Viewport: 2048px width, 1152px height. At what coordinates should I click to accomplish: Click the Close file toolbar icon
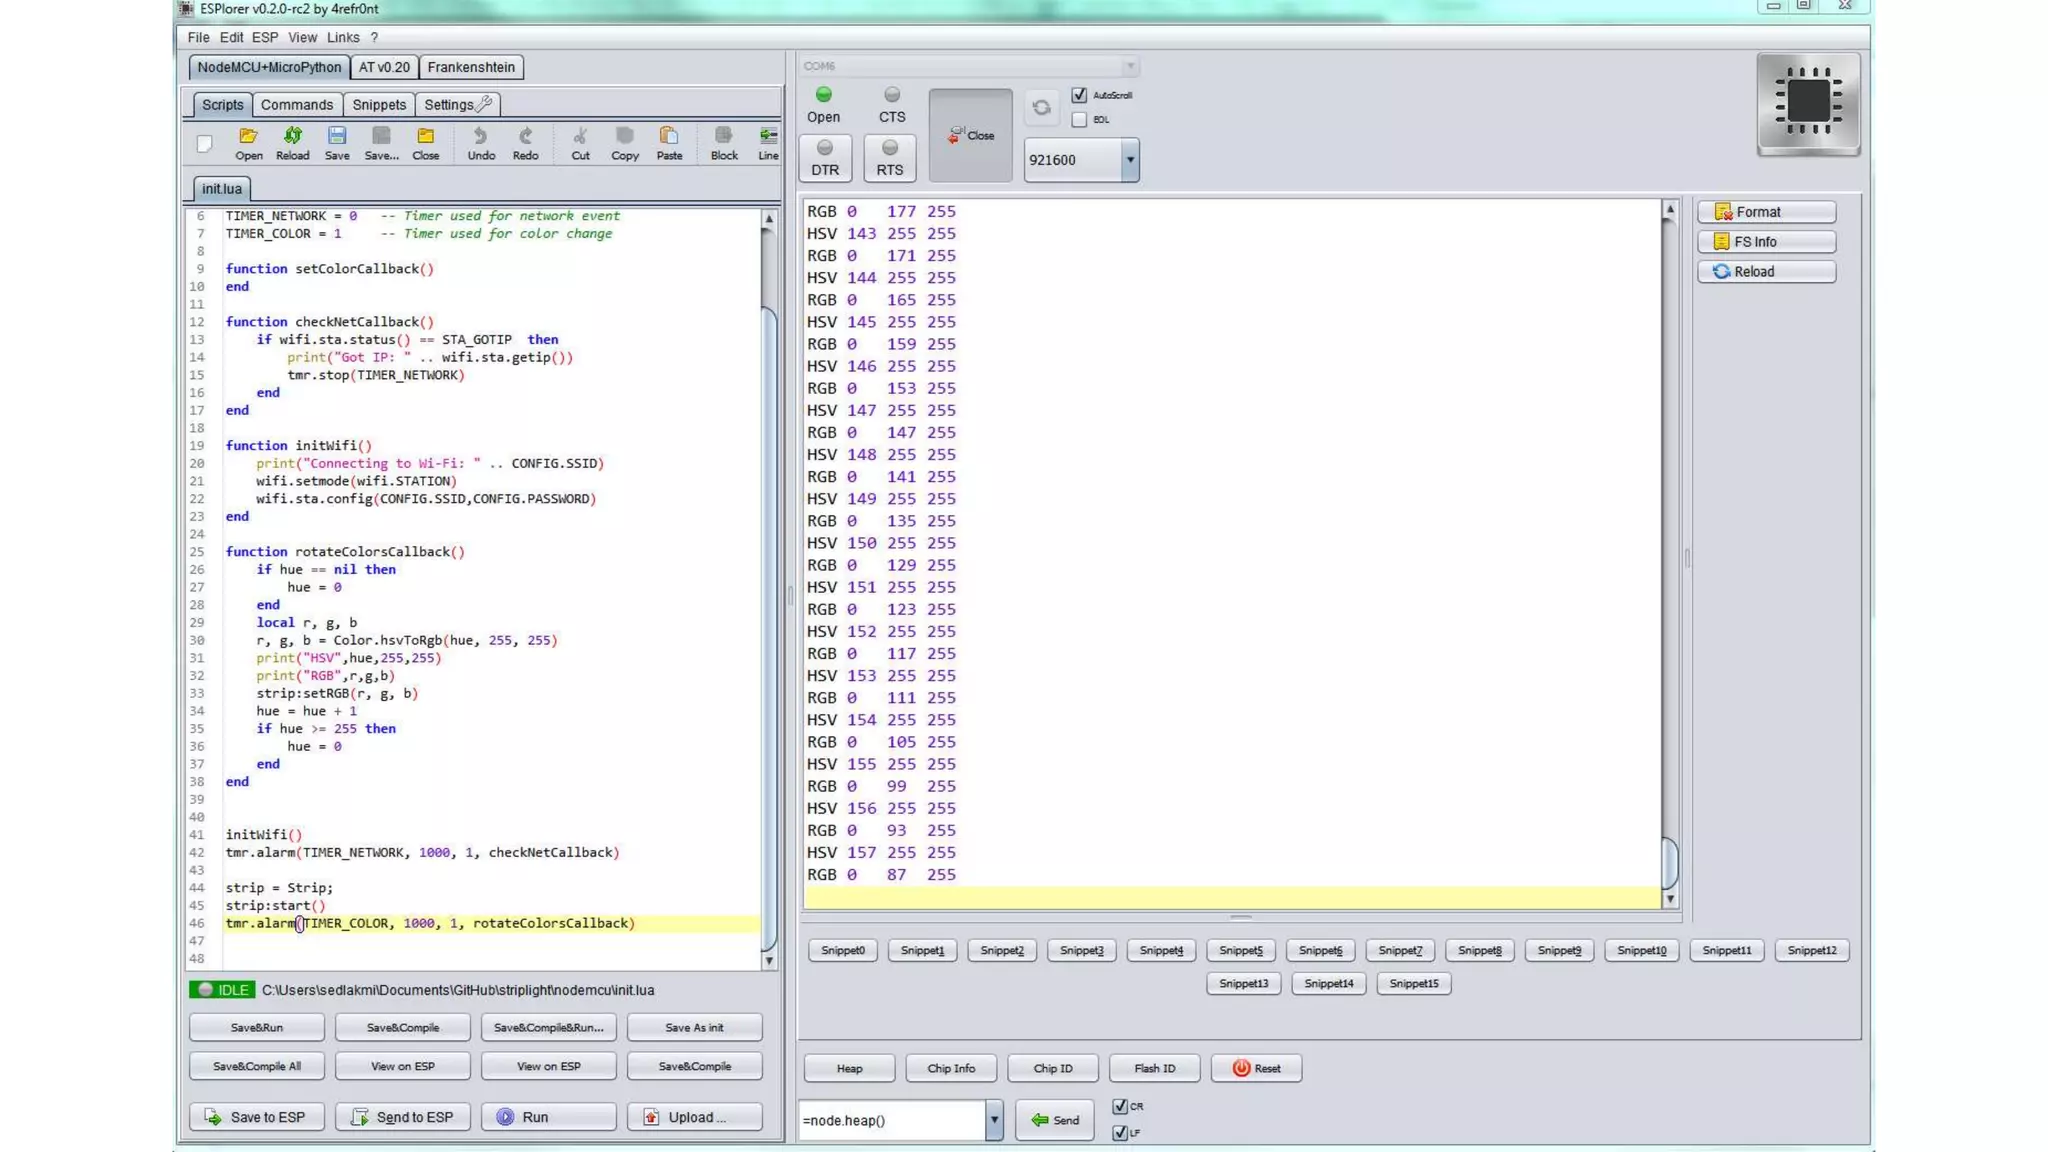click(425, 143)
